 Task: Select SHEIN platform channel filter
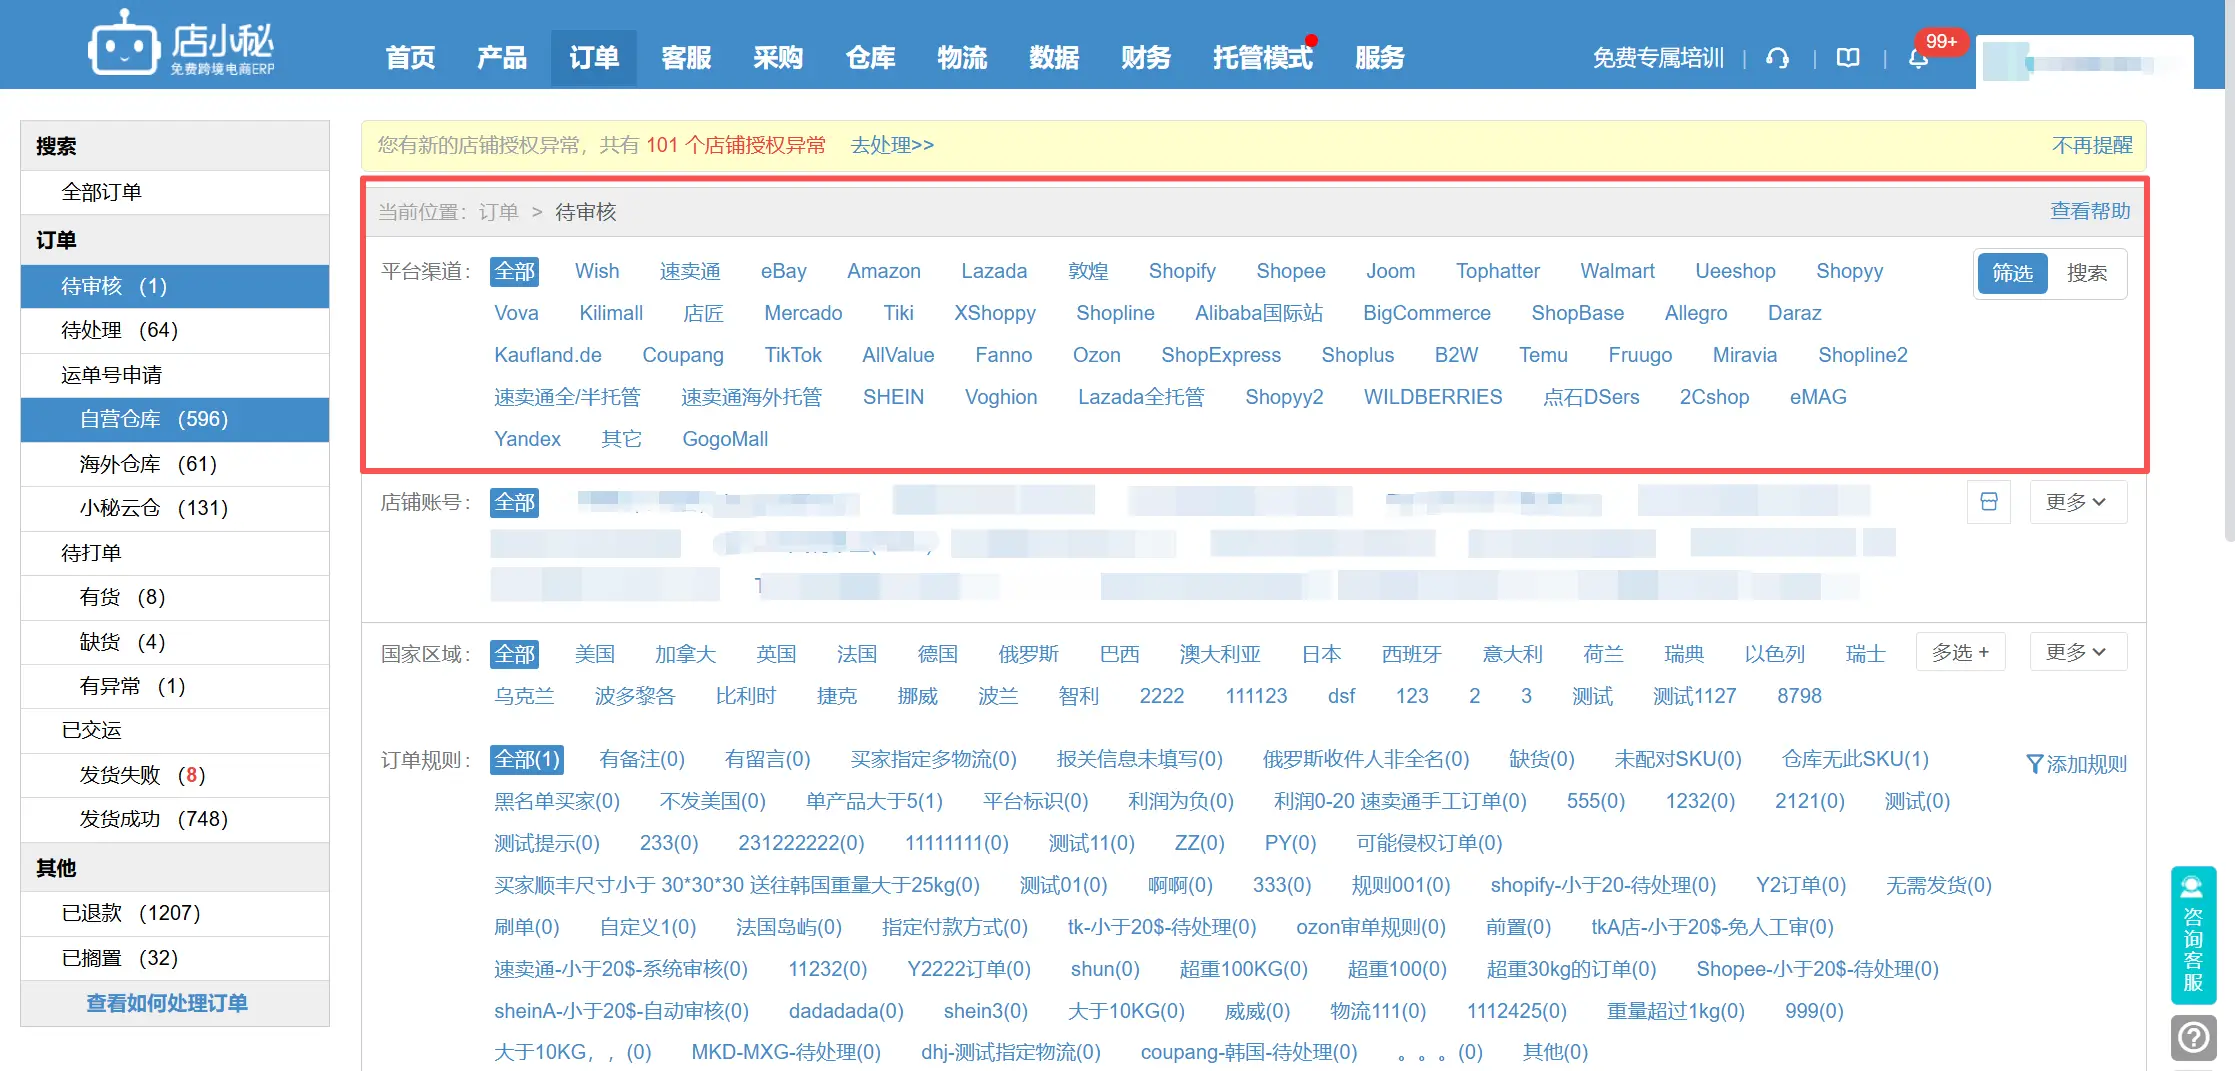(x=893, y=397)
